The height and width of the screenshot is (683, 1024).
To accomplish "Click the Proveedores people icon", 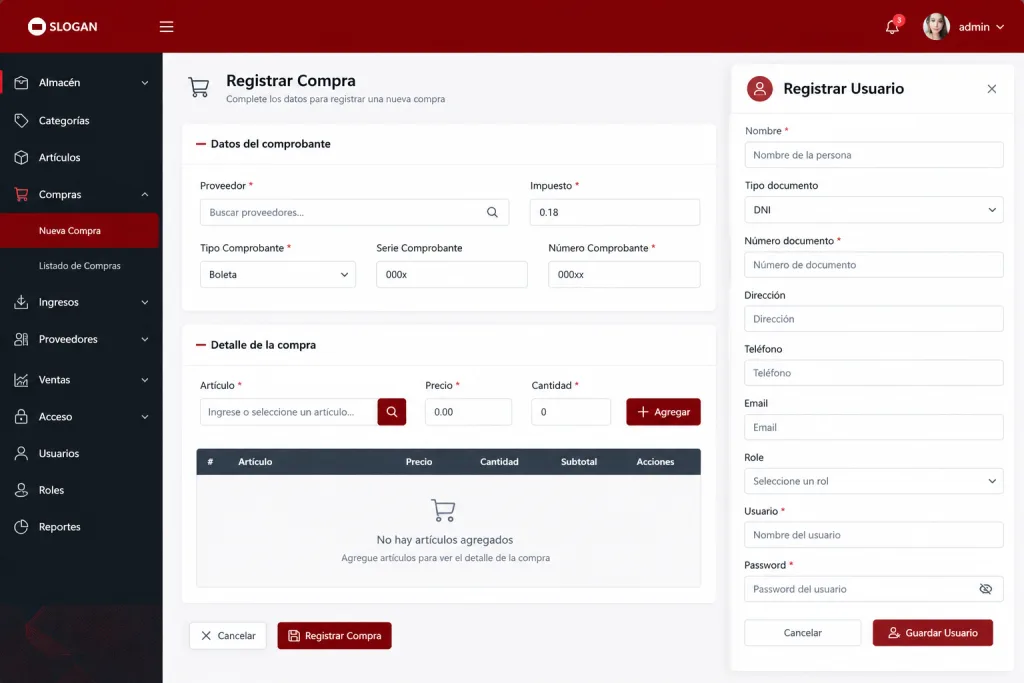I will pos(22,339).
